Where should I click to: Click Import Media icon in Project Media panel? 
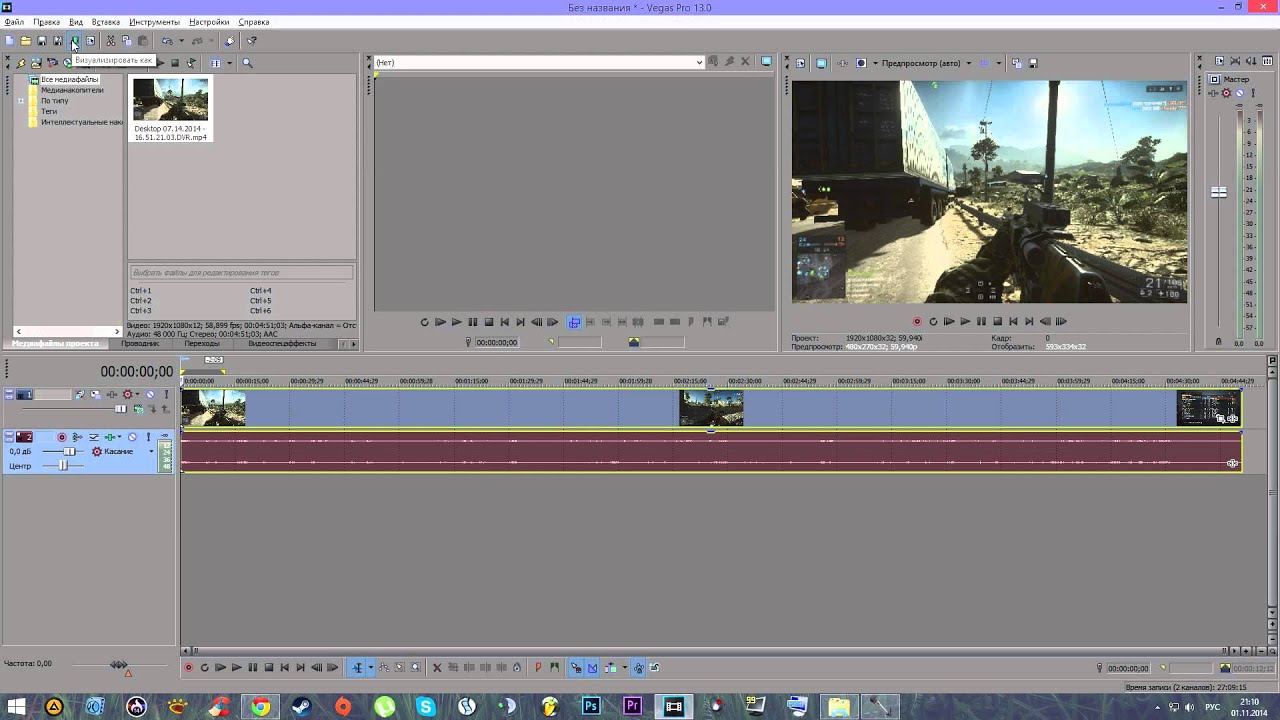[36, 63]
